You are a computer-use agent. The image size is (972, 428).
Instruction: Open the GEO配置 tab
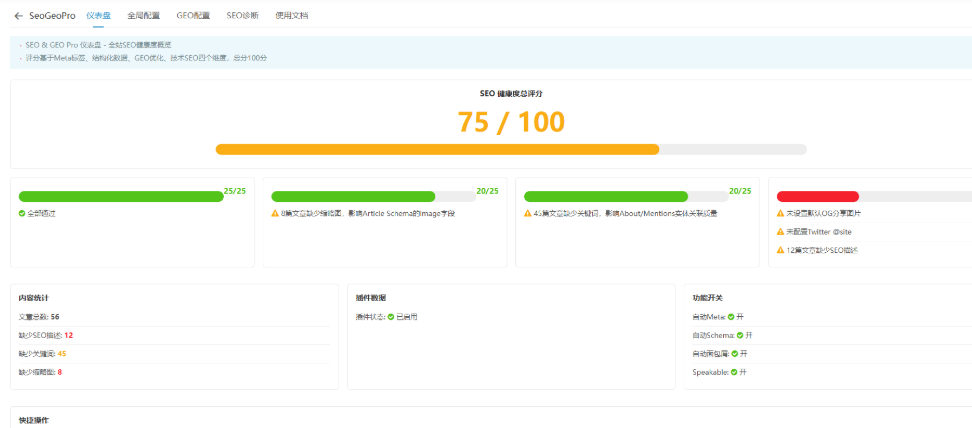pyautogui.click(x=193, y=16)
